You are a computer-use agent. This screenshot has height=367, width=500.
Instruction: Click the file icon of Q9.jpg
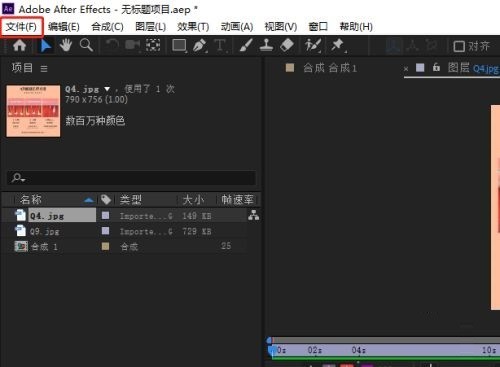pyautogui.click(x=21, y=231)
